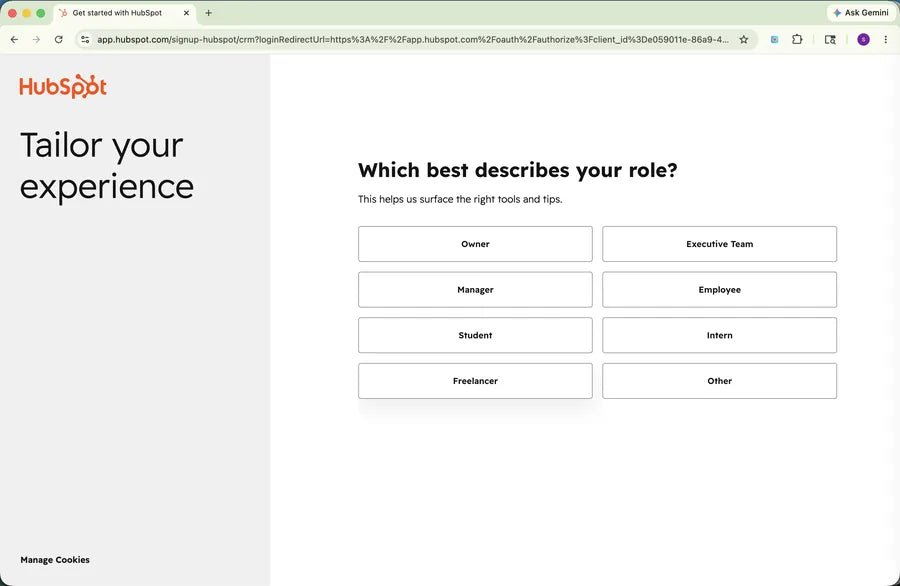This screenshot has width=900, height=586.
Task: Open the Extensions puzzle icon
Action: pos(797,40)
